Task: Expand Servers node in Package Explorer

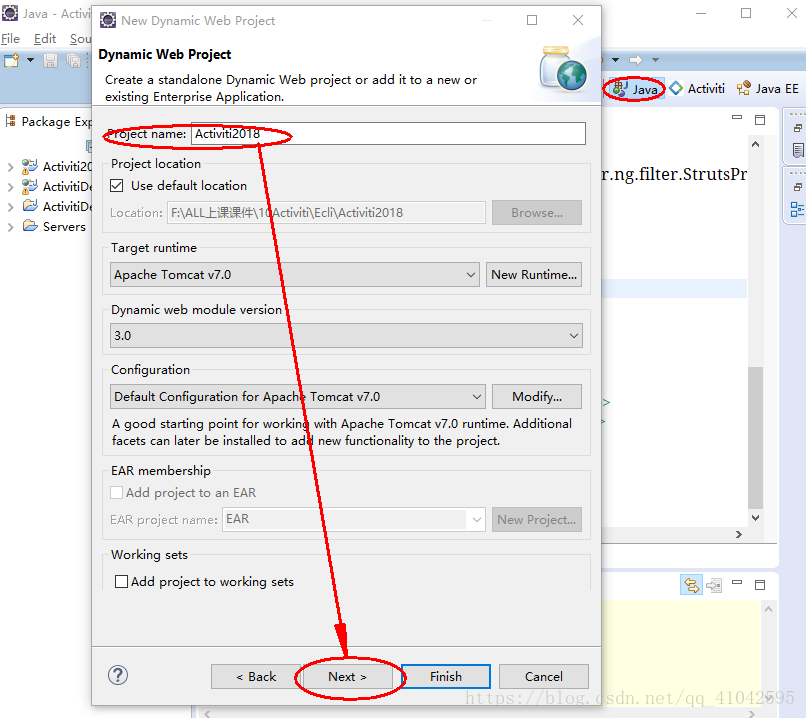Action: (x=10, y=227)
